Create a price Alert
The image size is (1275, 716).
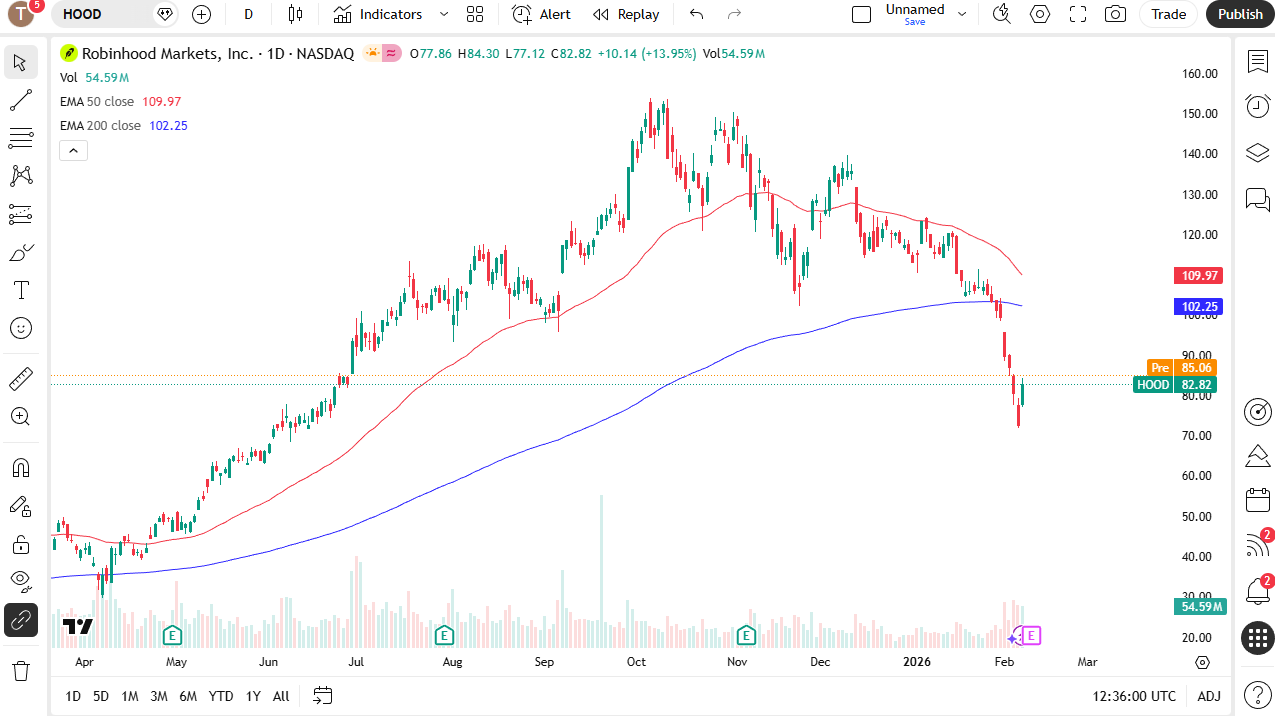[541, 14]
